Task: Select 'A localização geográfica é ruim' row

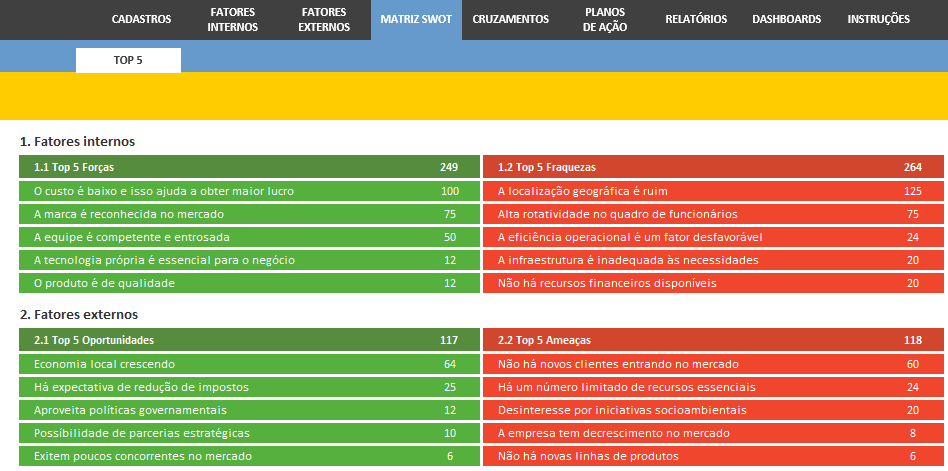Action: point(712,191)
